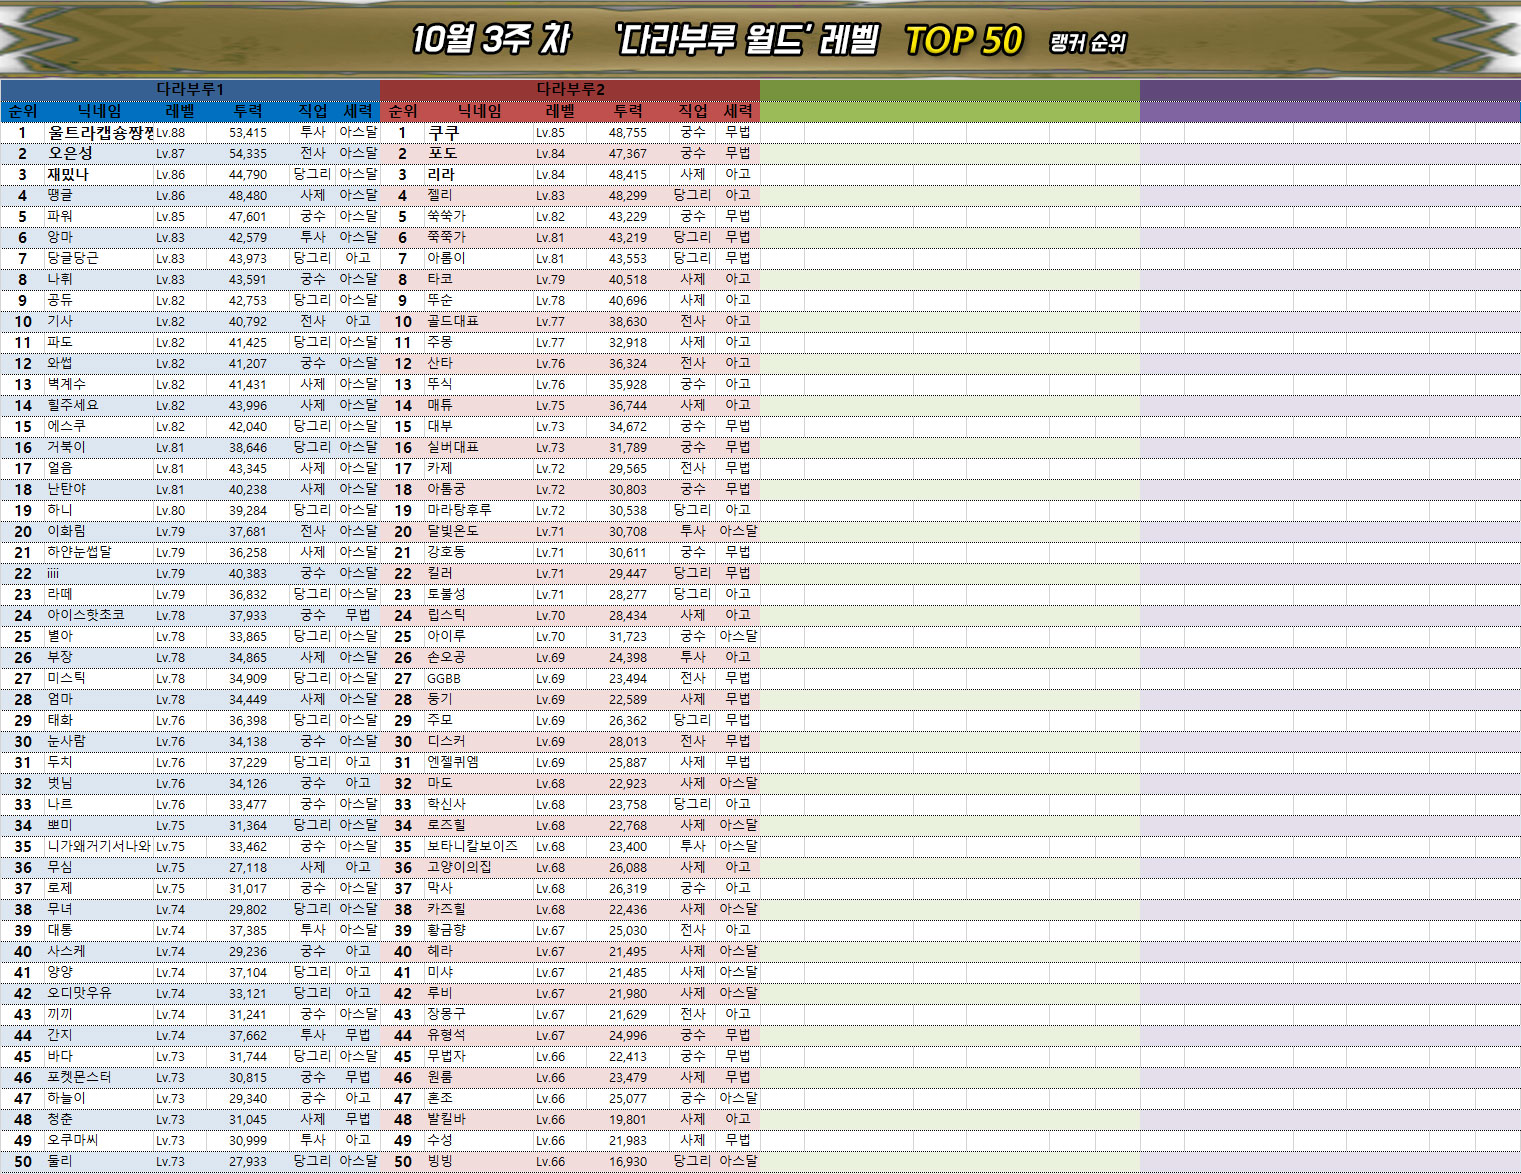Click the 레벨 column header under 다라부루1

(x=180, y=111)
